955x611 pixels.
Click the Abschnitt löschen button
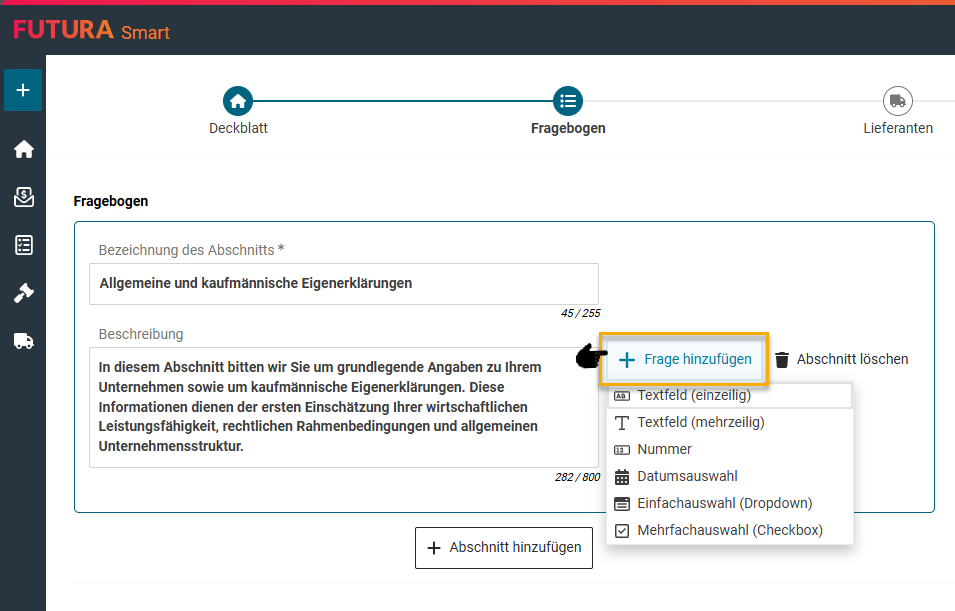841,360
